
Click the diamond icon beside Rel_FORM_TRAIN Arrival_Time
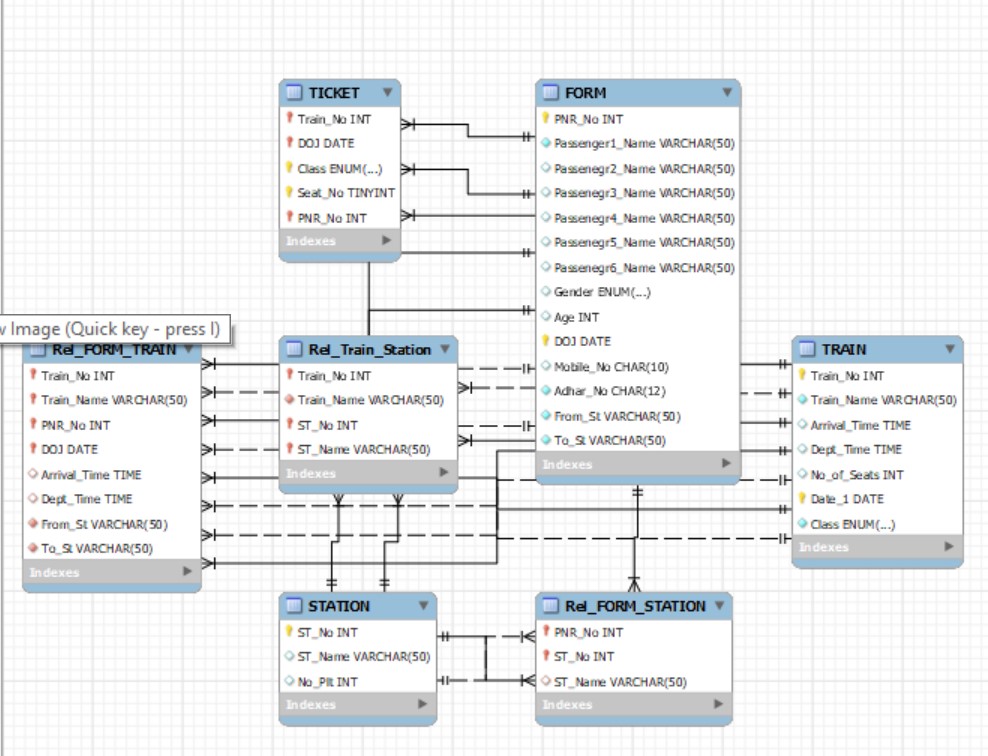(33, 474)
